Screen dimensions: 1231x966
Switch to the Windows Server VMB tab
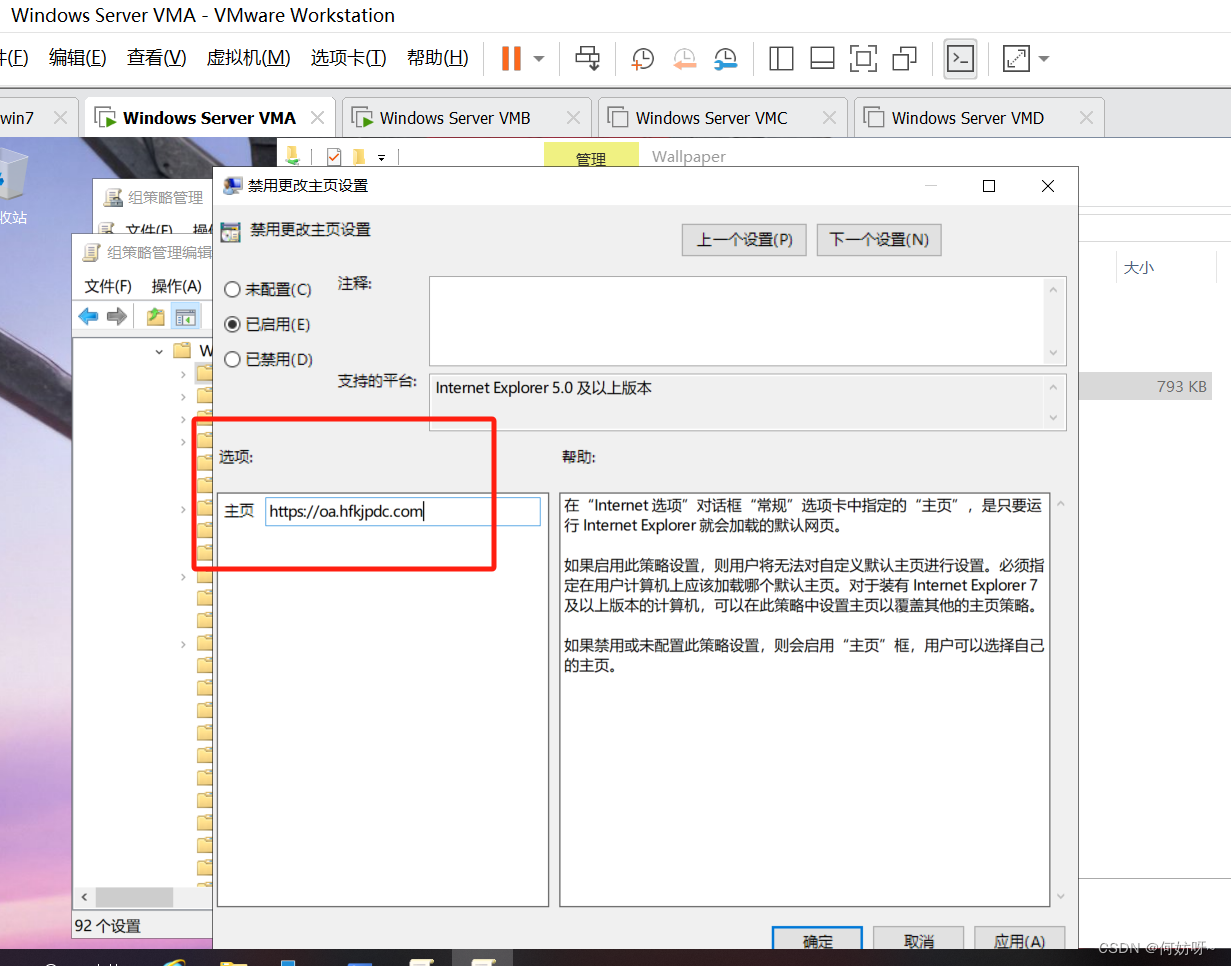454,118
